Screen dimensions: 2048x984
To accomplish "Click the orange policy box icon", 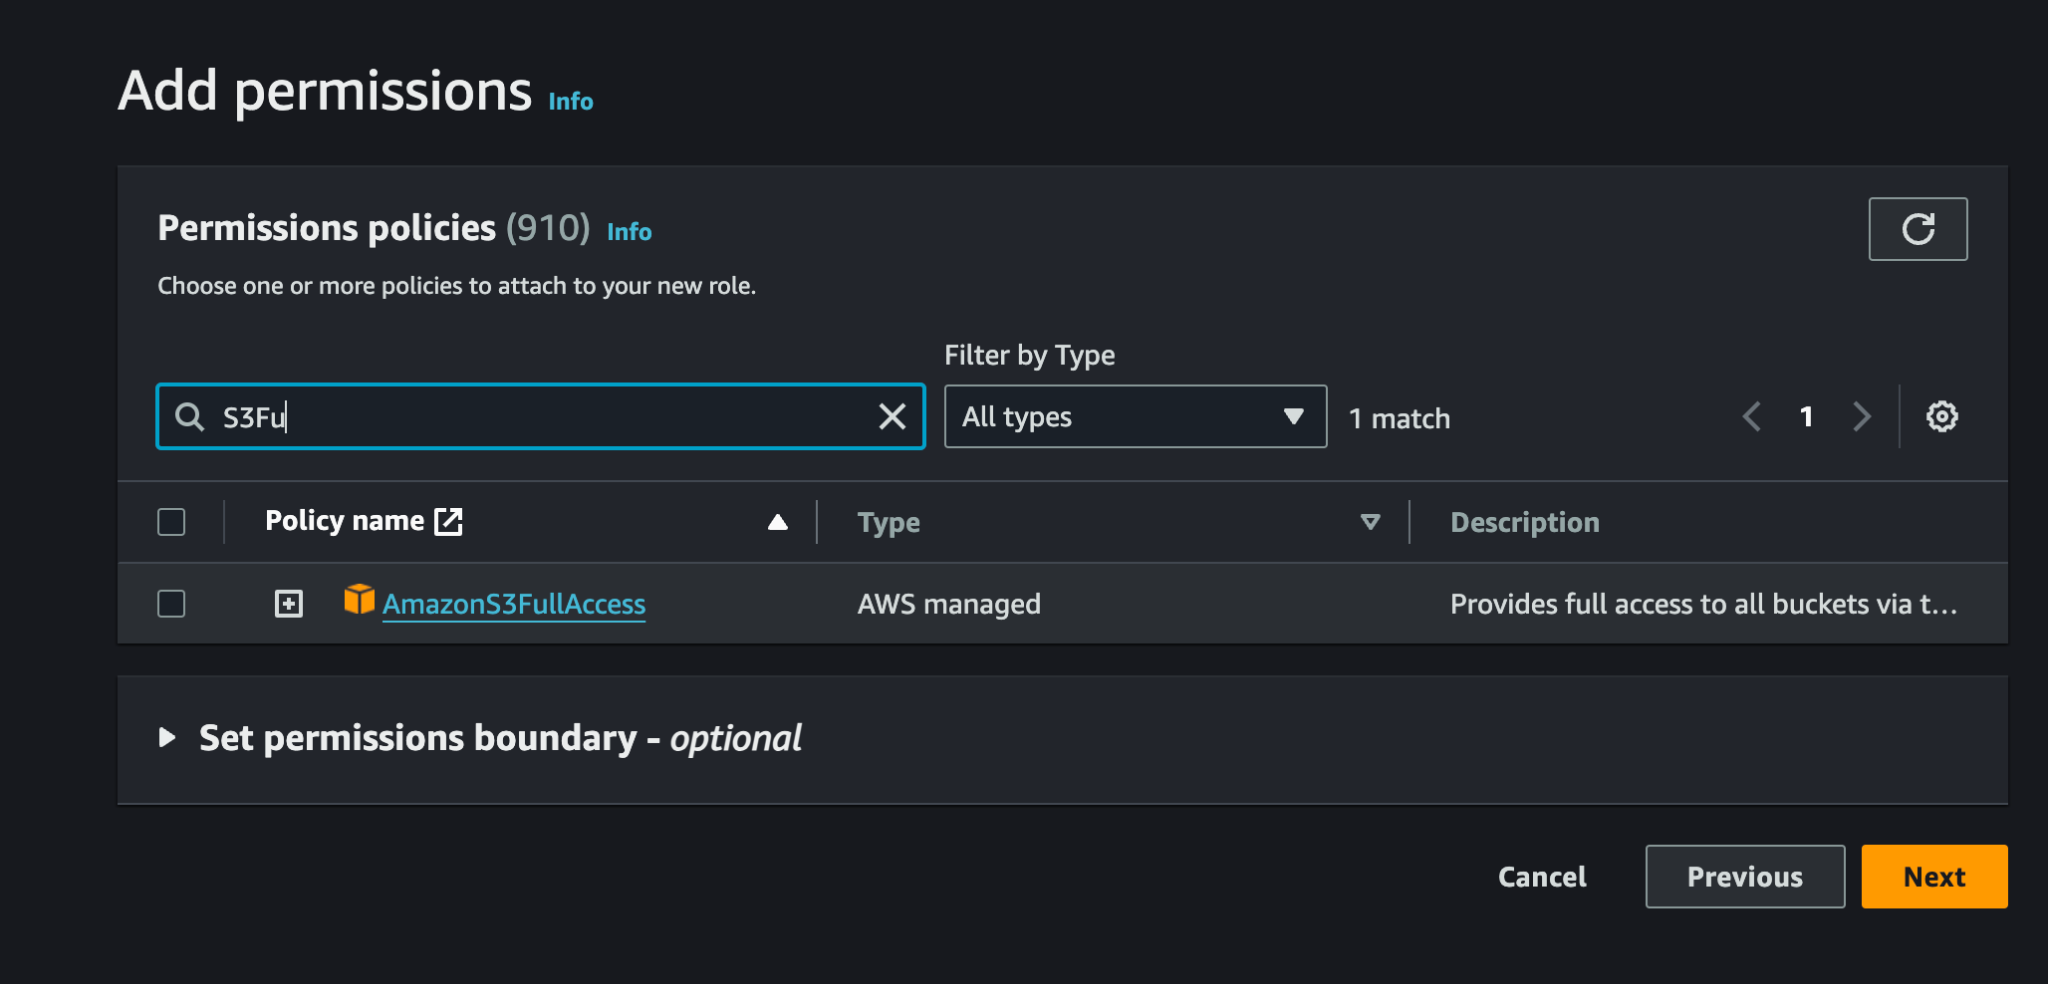I will pyautogui.click(x=359, y=599).
